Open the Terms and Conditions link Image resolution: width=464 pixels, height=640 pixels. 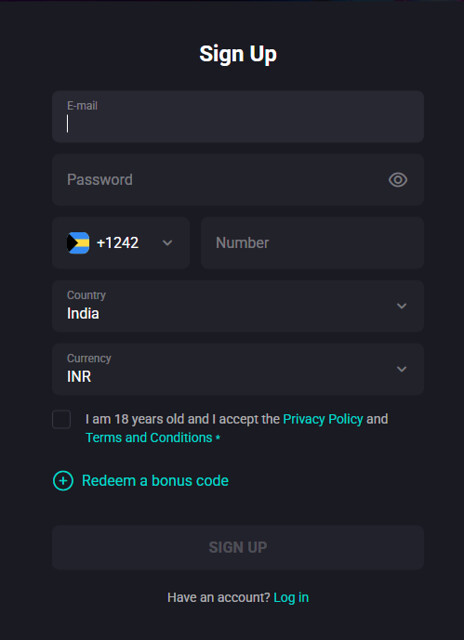click(x=149, y=438)
